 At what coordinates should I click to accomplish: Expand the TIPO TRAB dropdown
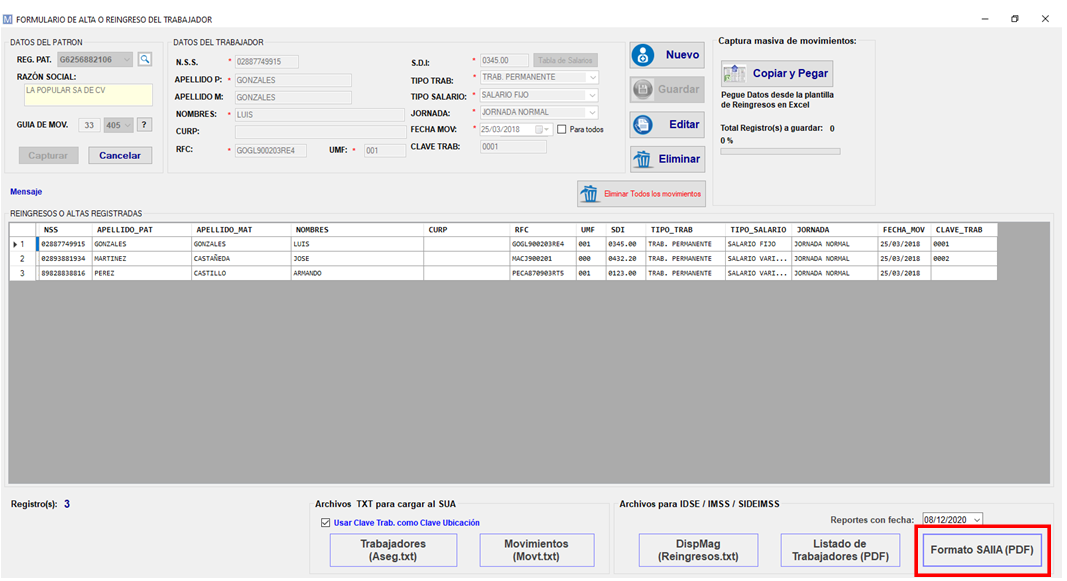coord(592,78)
